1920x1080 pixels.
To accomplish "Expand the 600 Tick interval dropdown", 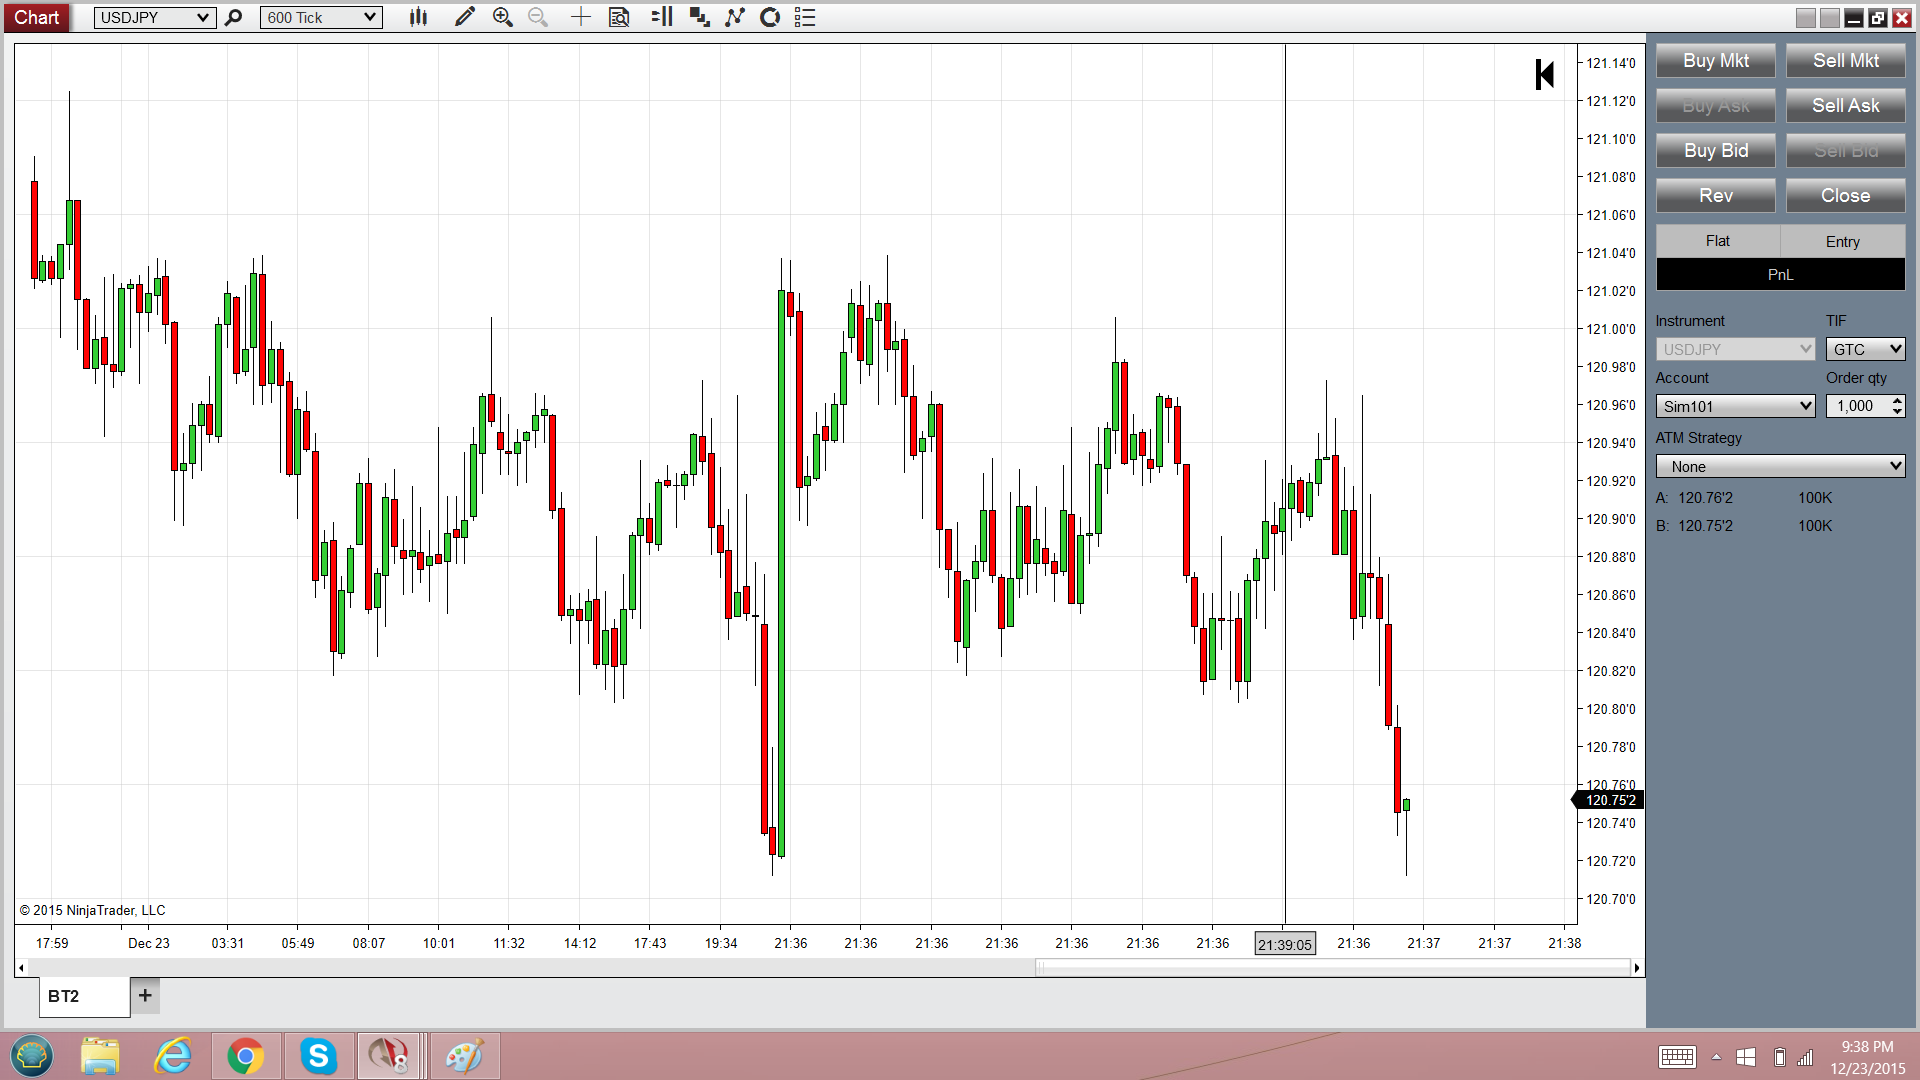I will coord(369,17).
